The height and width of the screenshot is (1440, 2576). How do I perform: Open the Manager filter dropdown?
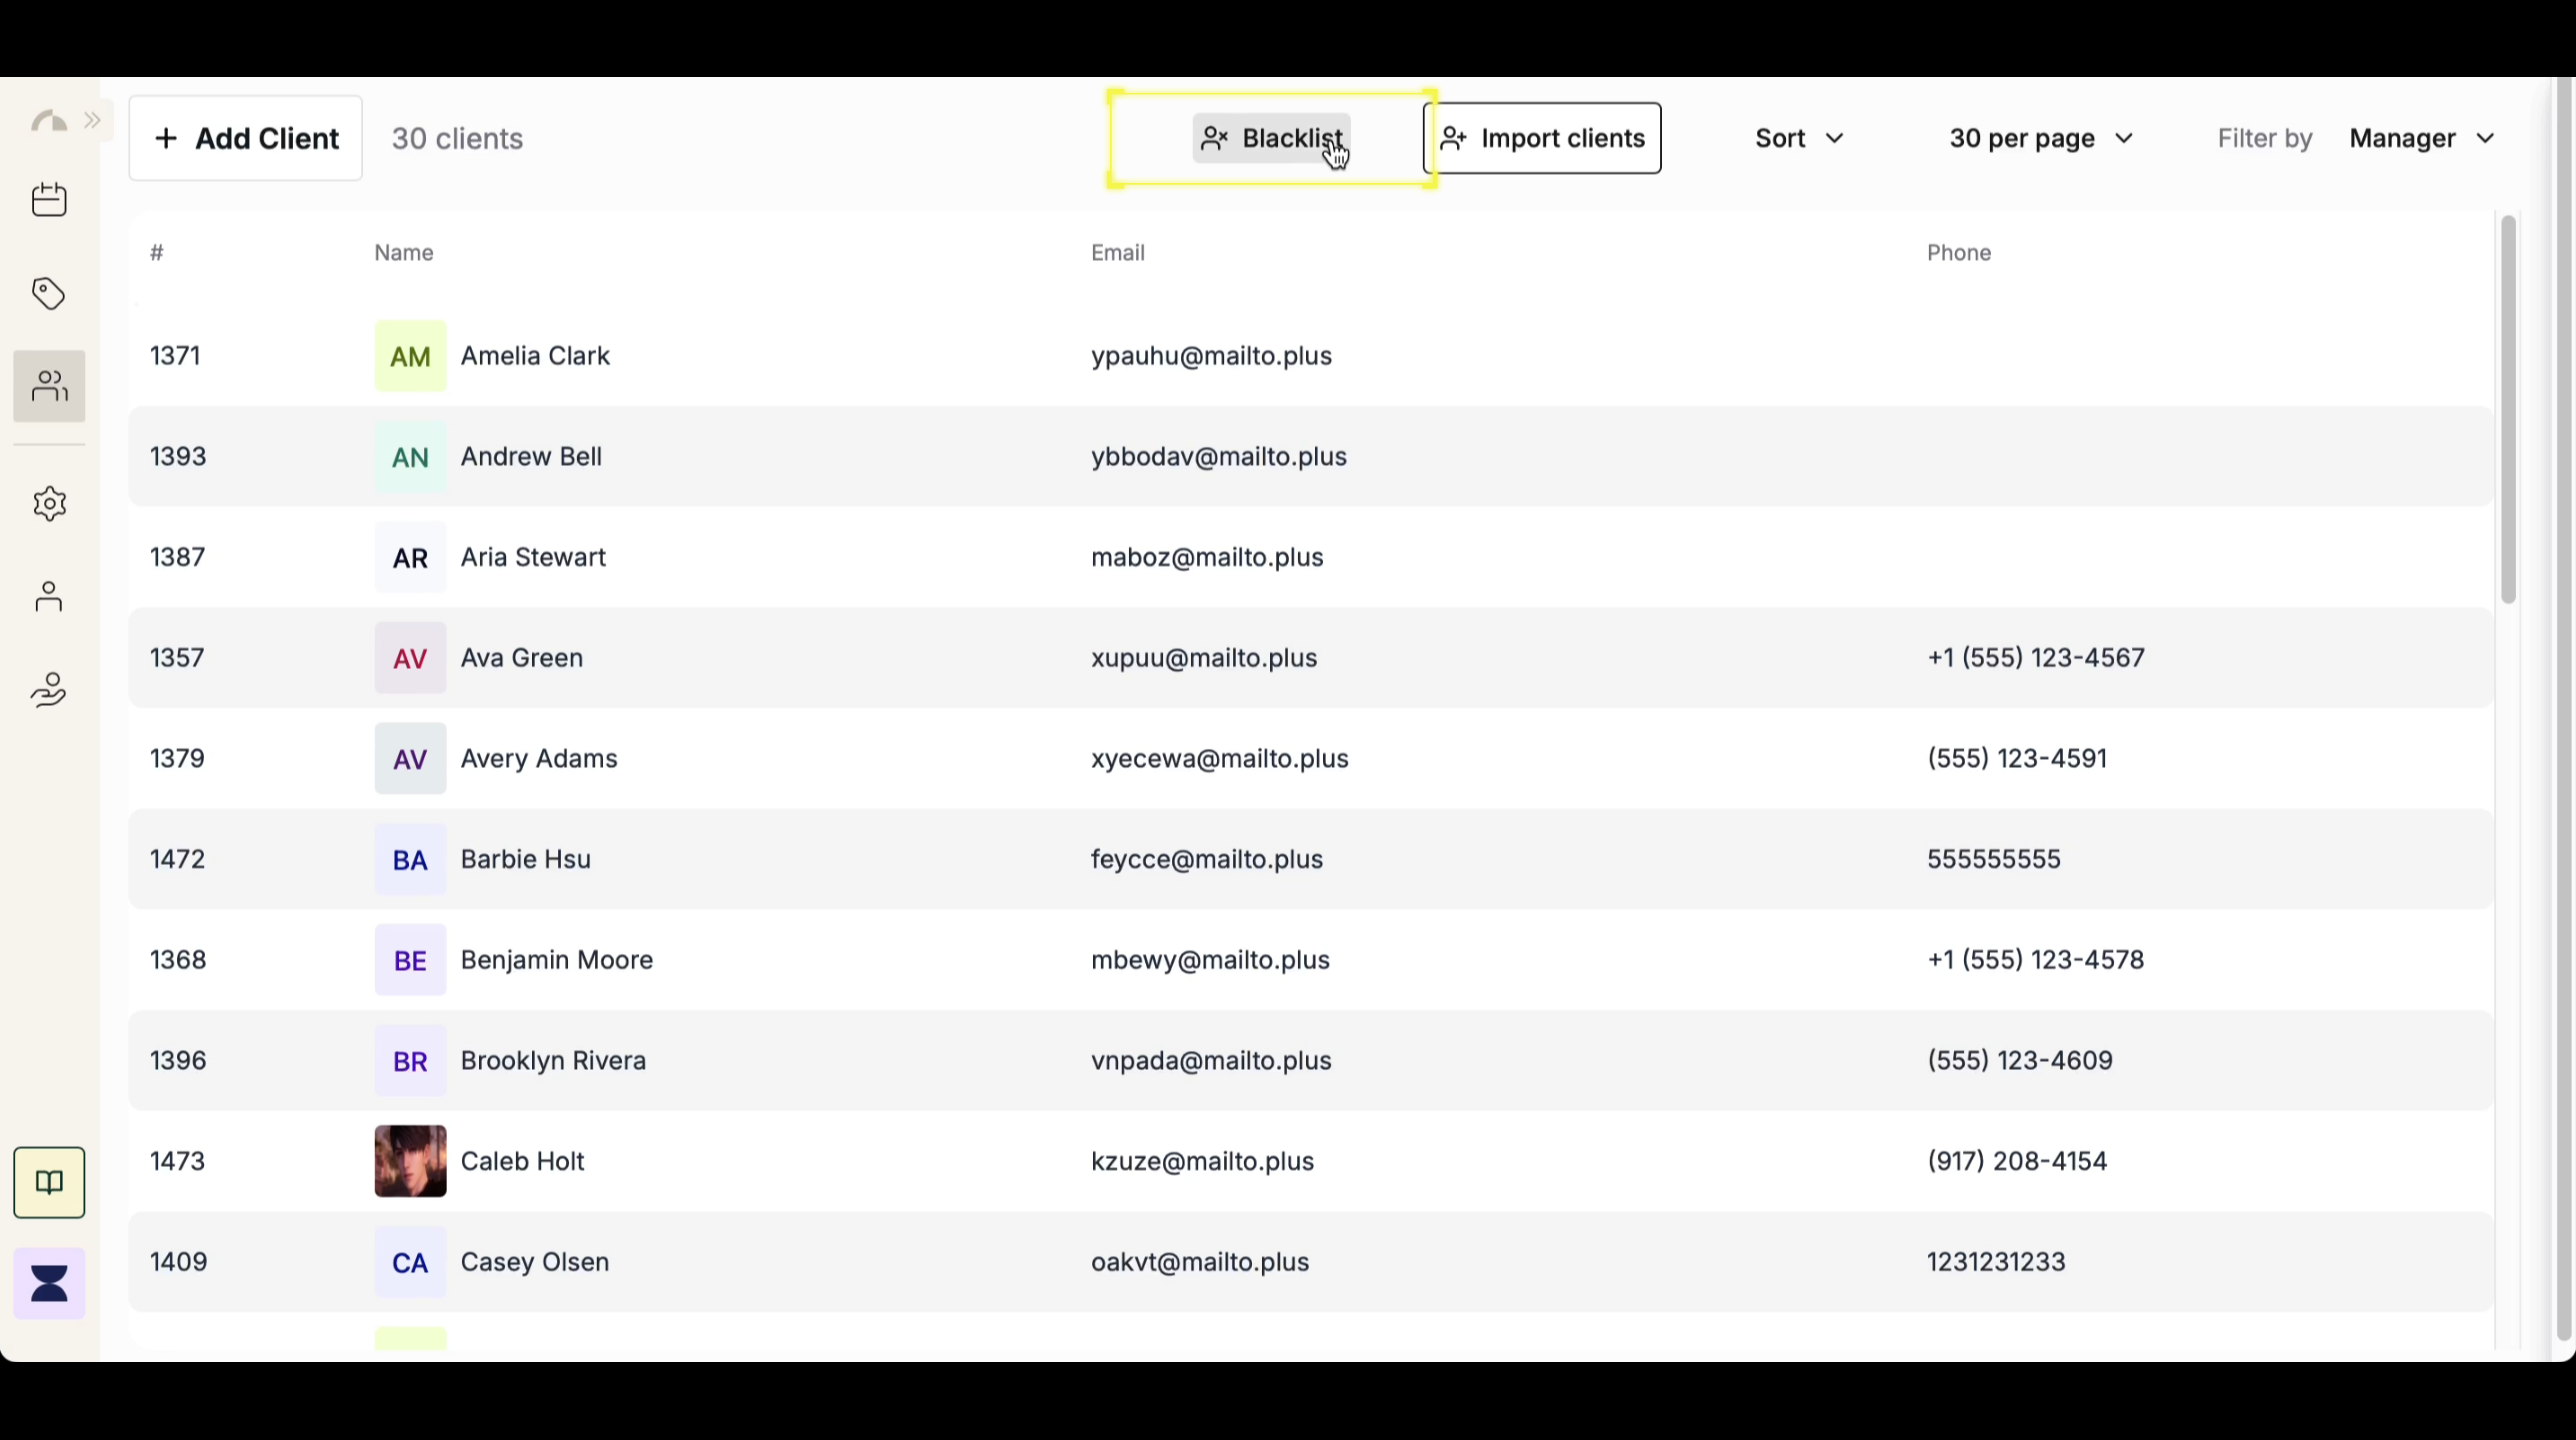pos(2421,138)
